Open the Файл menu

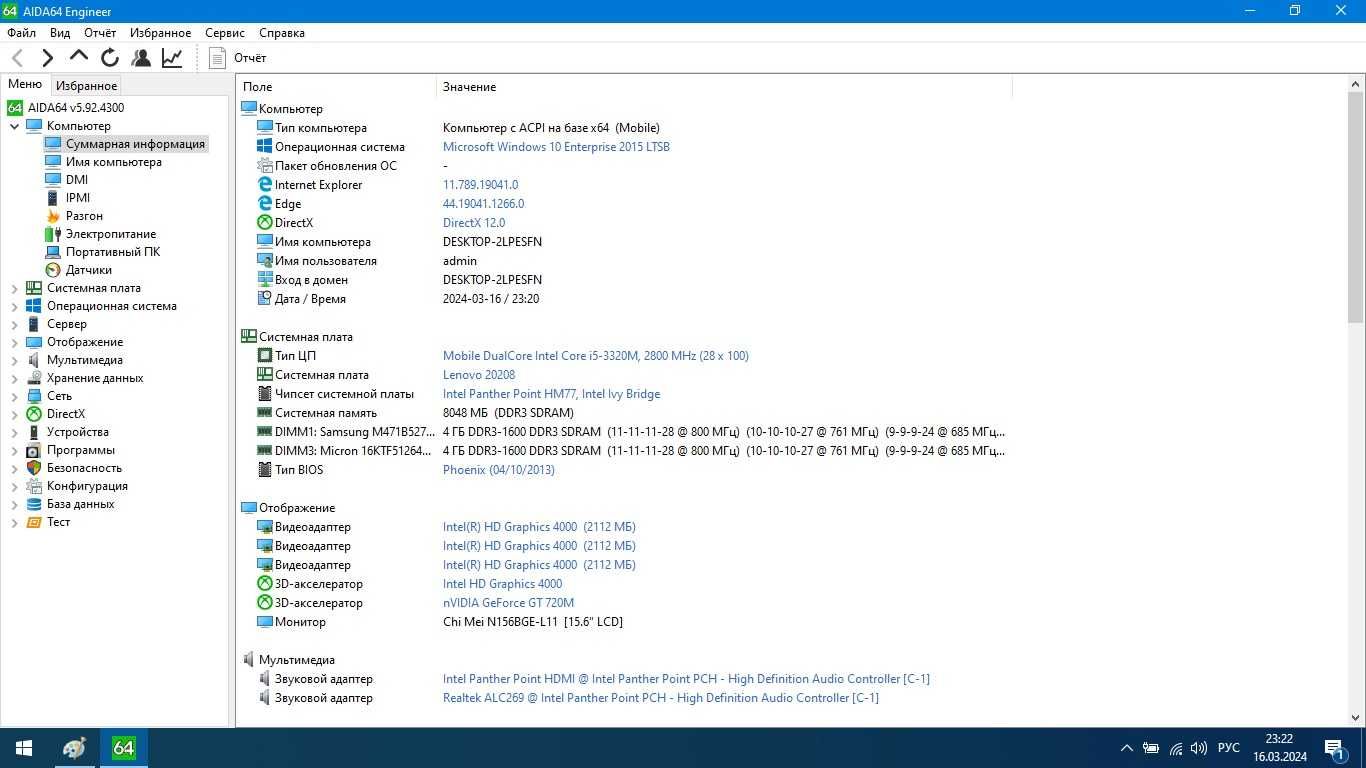pyautogui.click(x=21, y=33)
